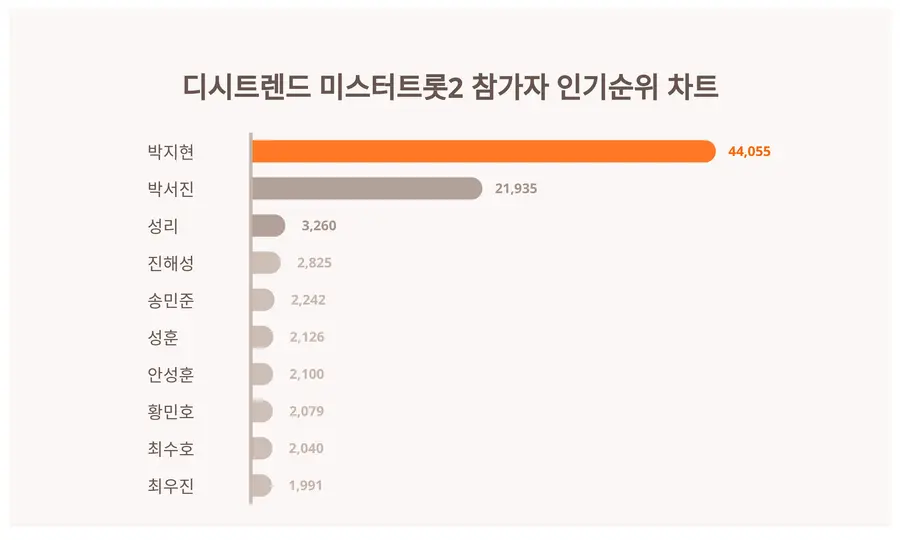Click the 2,825 value label
Viewport: 900px width, 540px height.
tap(314, 263)
